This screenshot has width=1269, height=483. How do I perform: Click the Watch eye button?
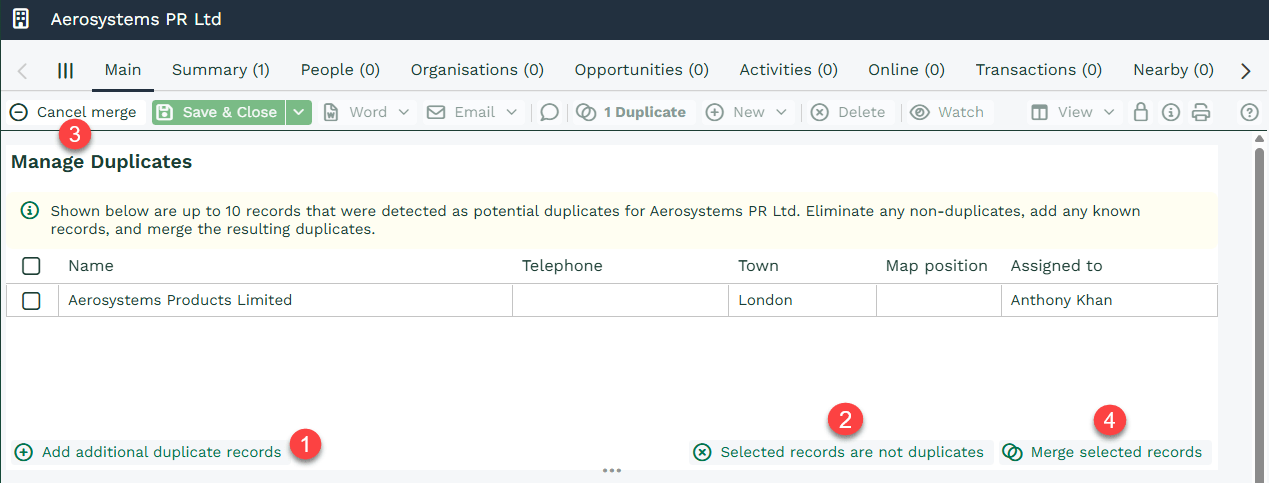coord(947,112)
